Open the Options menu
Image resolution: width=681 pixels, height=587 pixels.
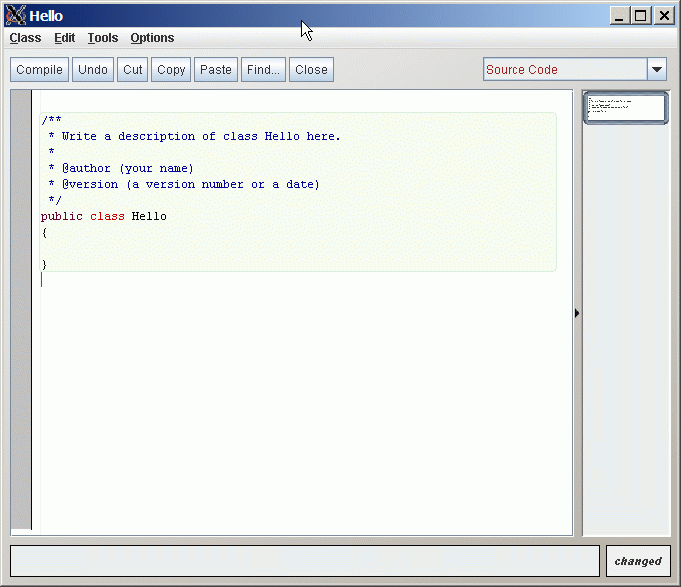coord(152,38)
